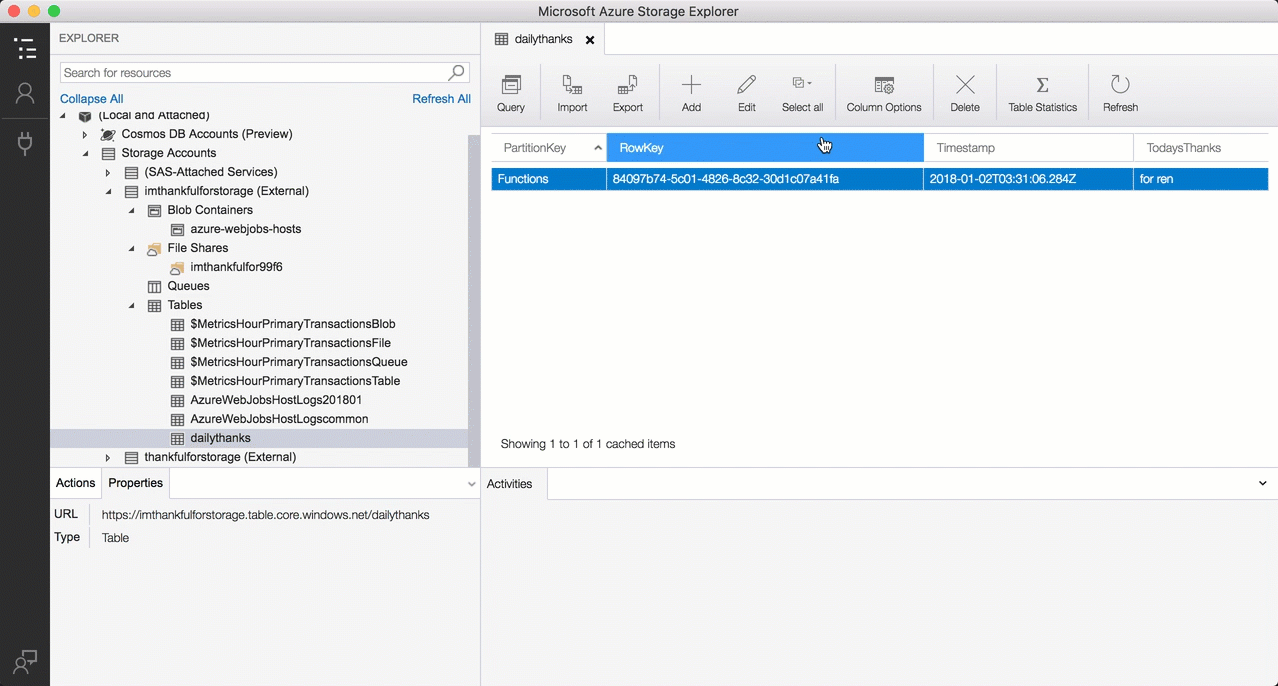Image resolution: width=1278 pixels, height=686 pixels.
Task: Expand the (SAS-Attached Services) arrow
Action: pyautogui.click(x=108, y=172)
